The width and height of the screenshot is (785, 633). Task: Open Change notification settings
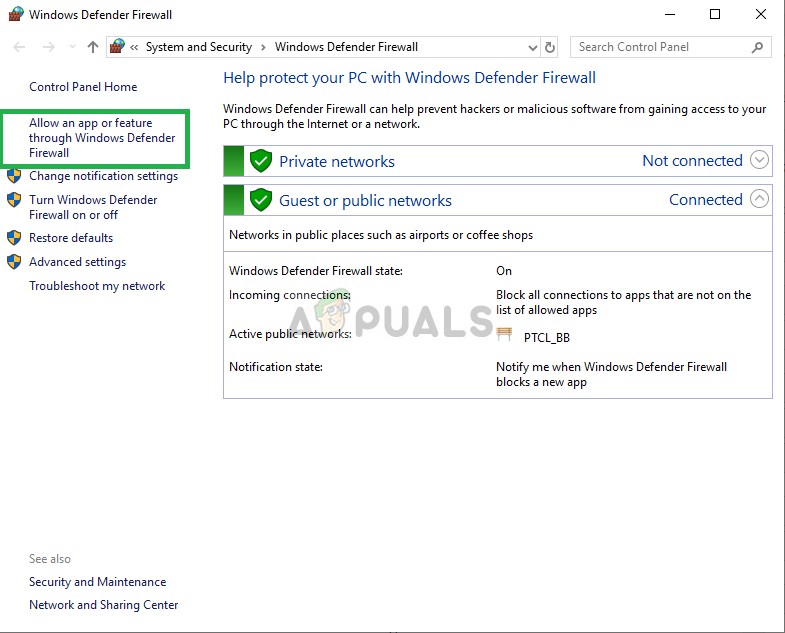[104, 176]
